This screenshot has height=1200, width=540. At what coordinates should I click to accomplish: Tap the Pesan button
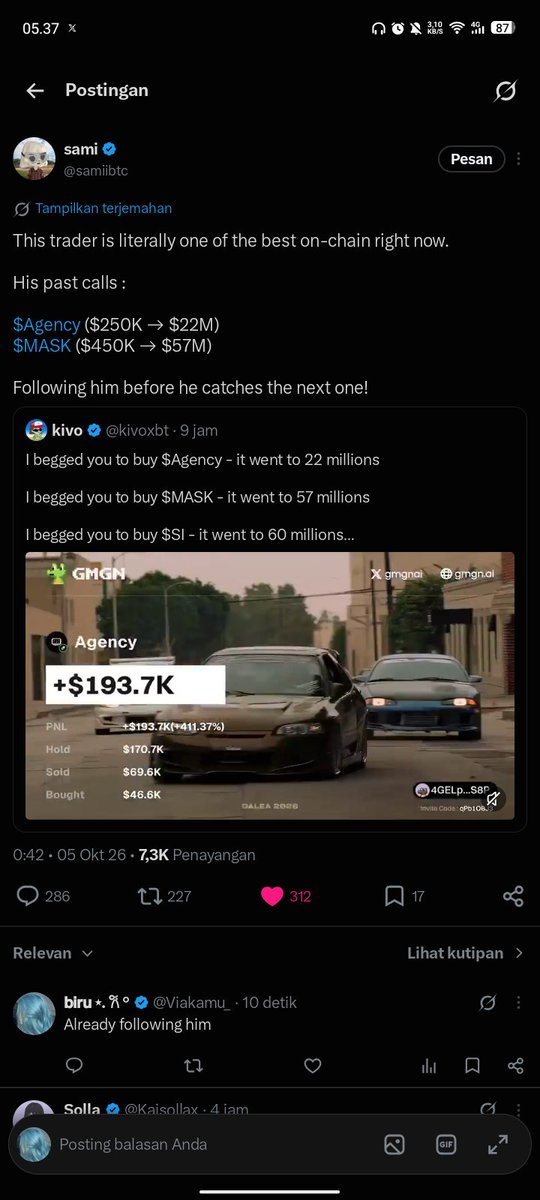[x=471, y=159]
